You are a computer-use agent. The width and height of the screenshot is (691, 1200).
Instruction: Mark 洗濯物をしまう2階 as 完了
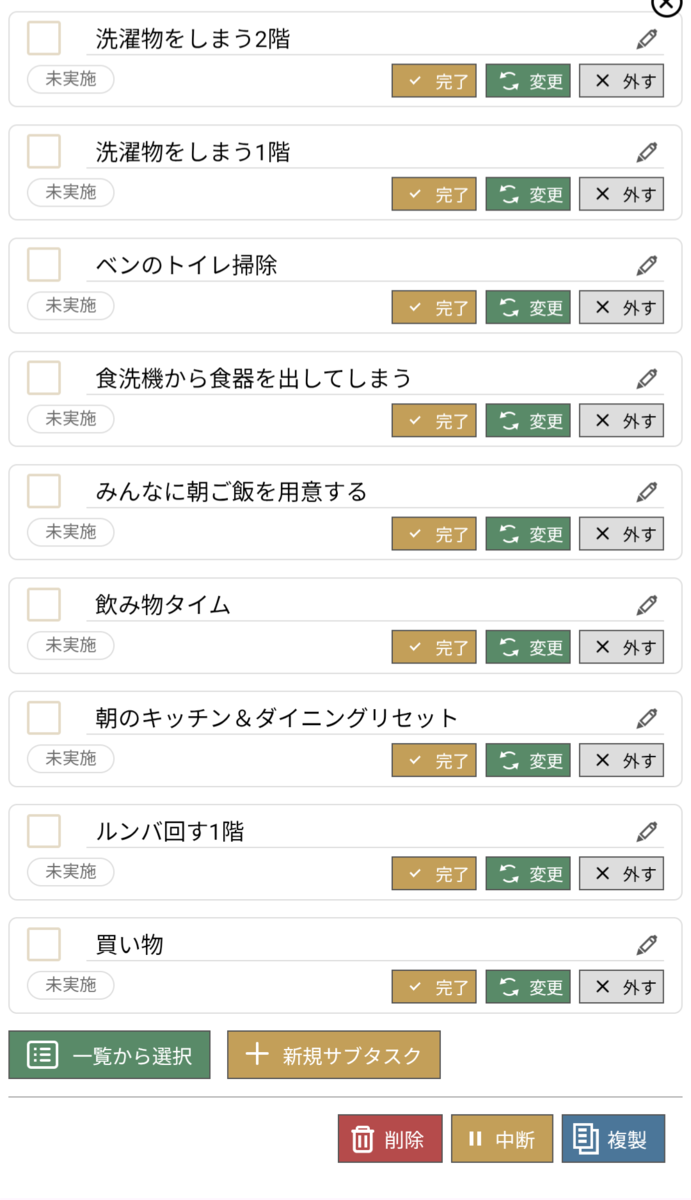(434, 82)
